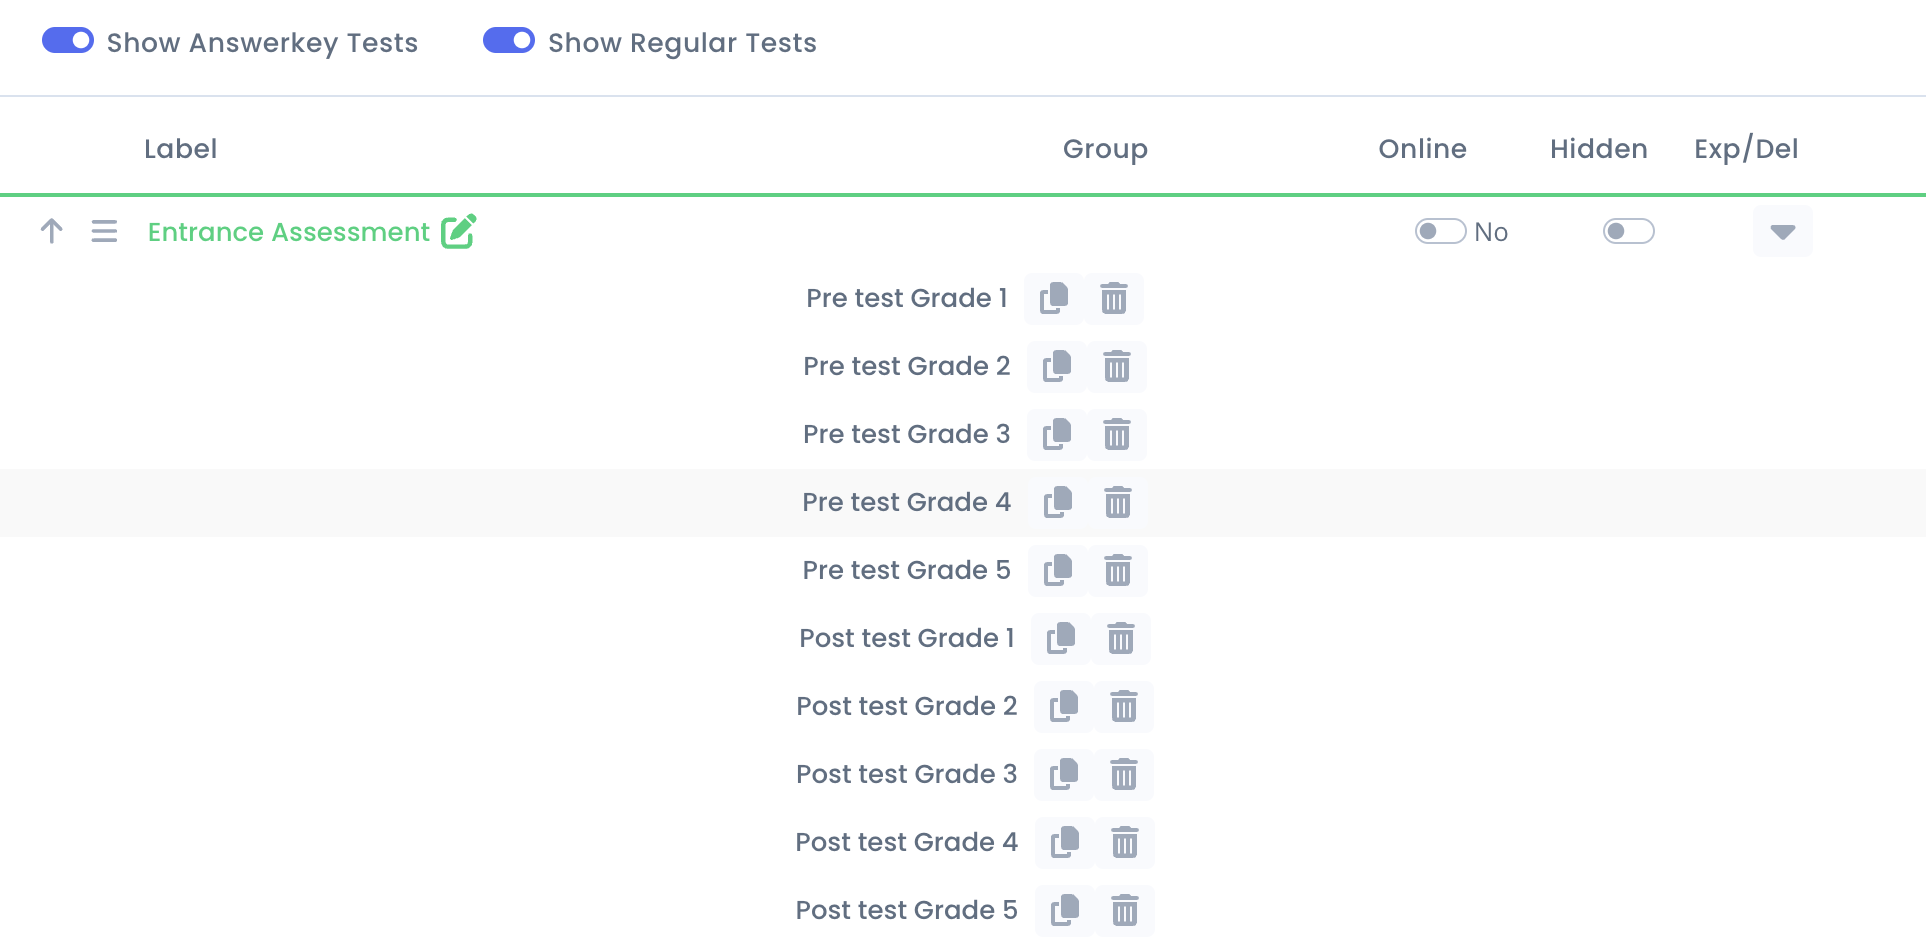The image size is (1926, 938).
Task: Open the Entrance Assessment link
Action: click(x=289, y=232)
